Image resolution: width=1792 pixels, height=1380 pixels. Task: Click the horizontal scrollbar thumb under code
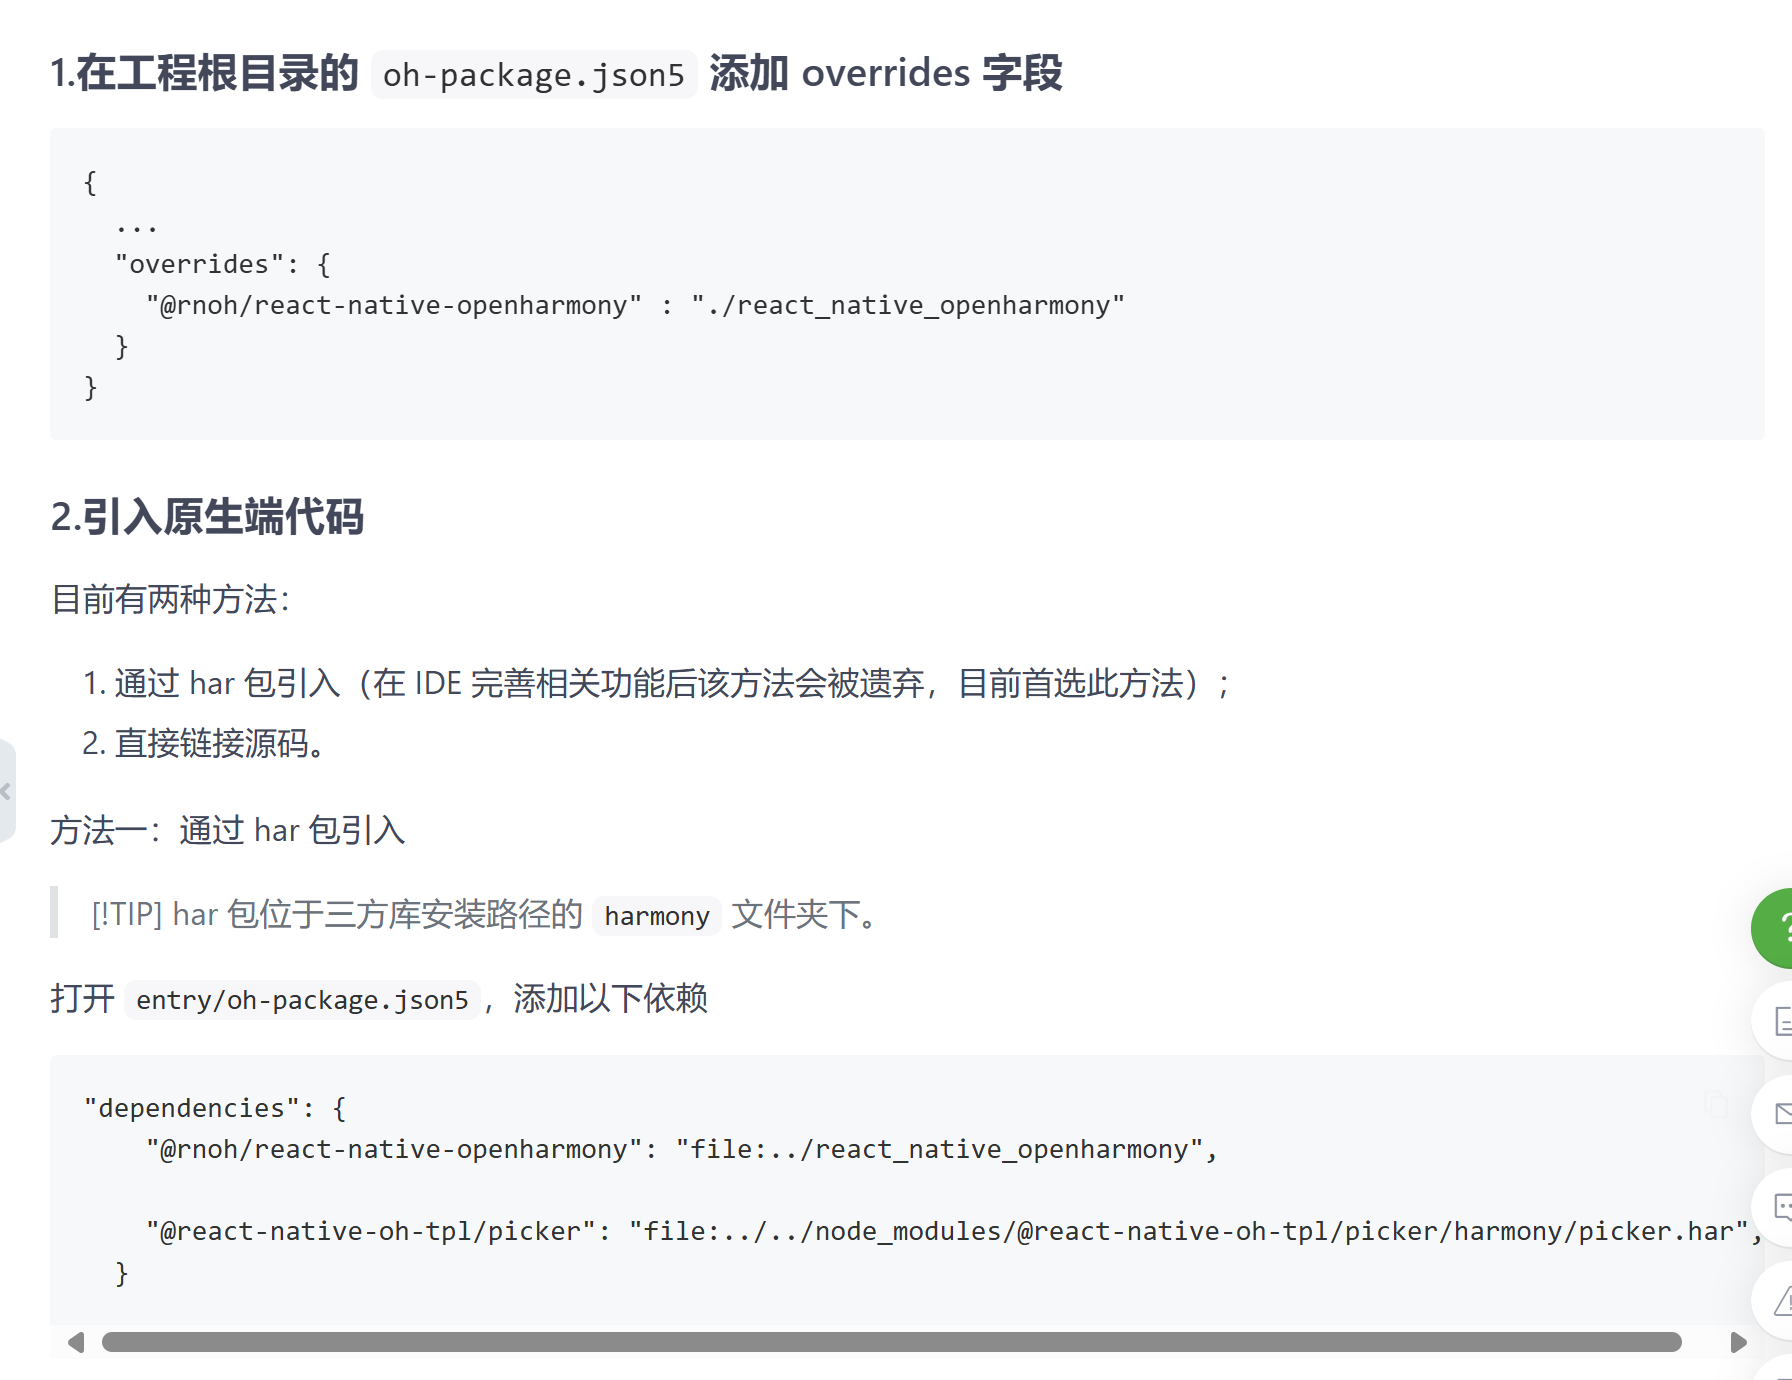pyautogui.click(x=891, y=1342)
